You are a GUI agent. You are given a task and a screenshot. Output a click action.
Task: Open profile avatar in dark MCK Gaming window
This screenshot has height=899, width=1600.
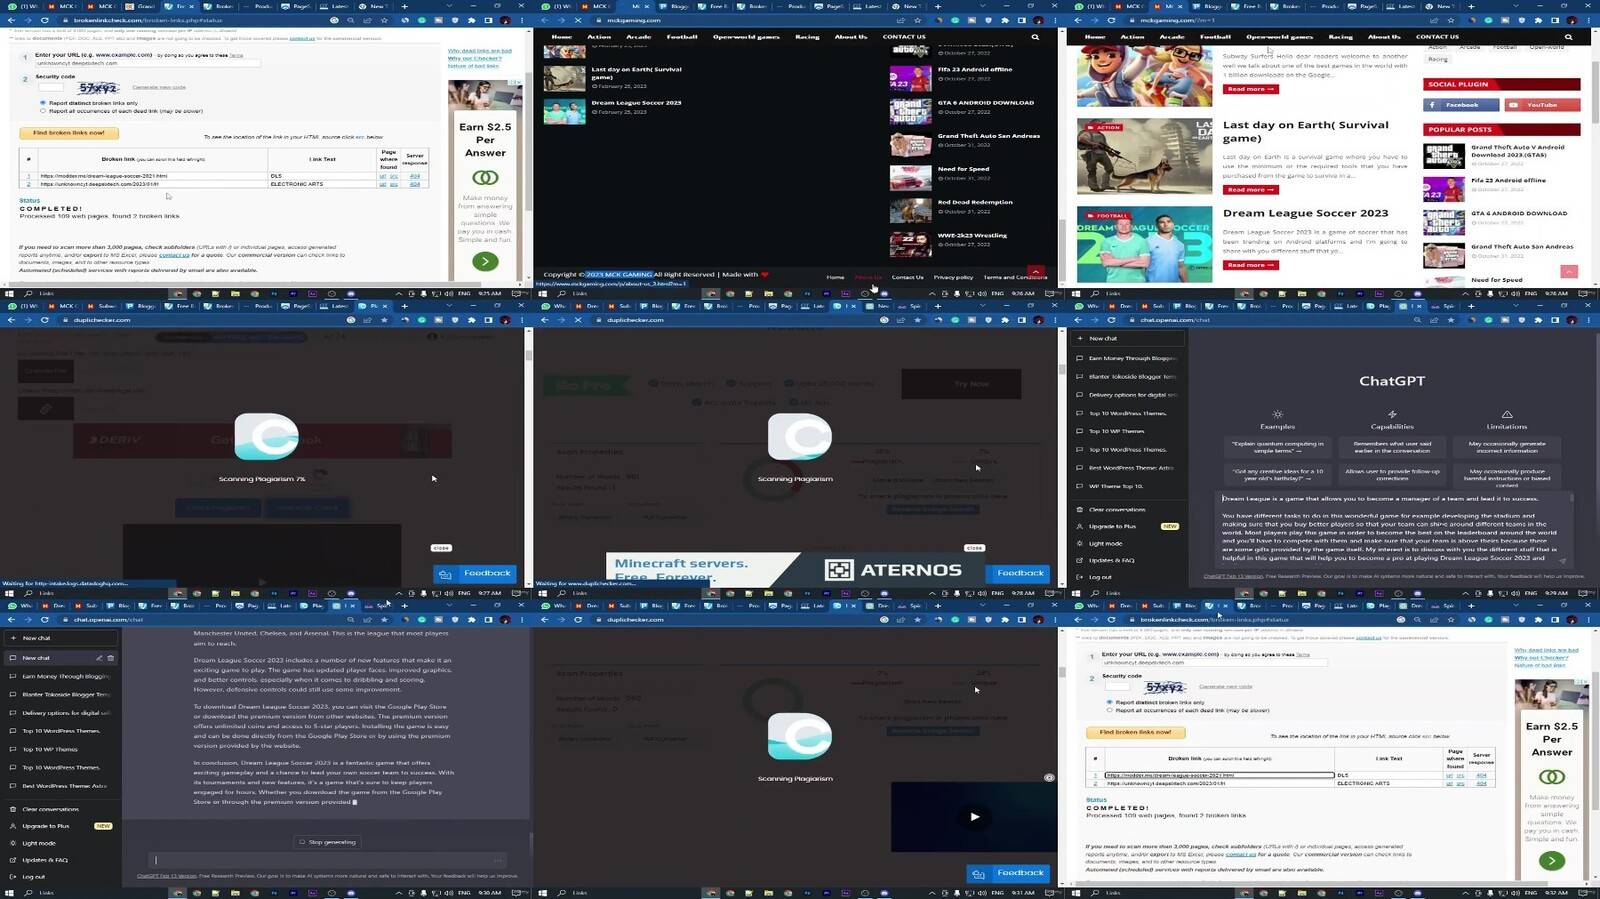1038,20
